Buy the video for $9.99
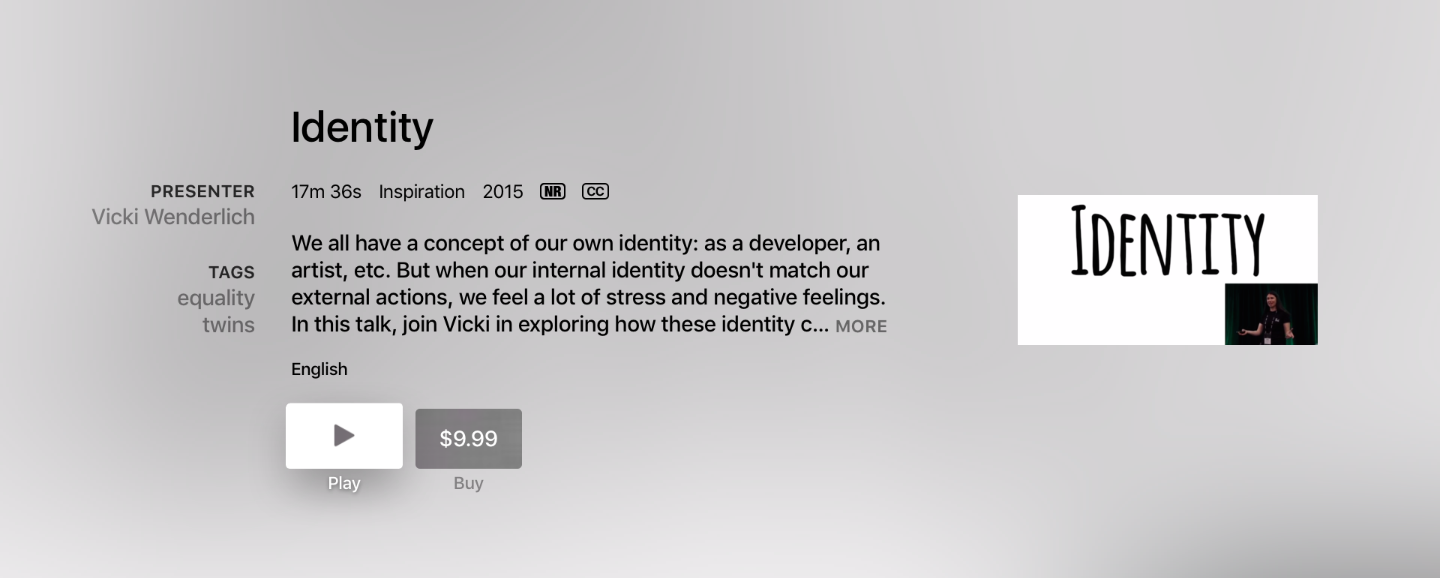 click(468, 438)
